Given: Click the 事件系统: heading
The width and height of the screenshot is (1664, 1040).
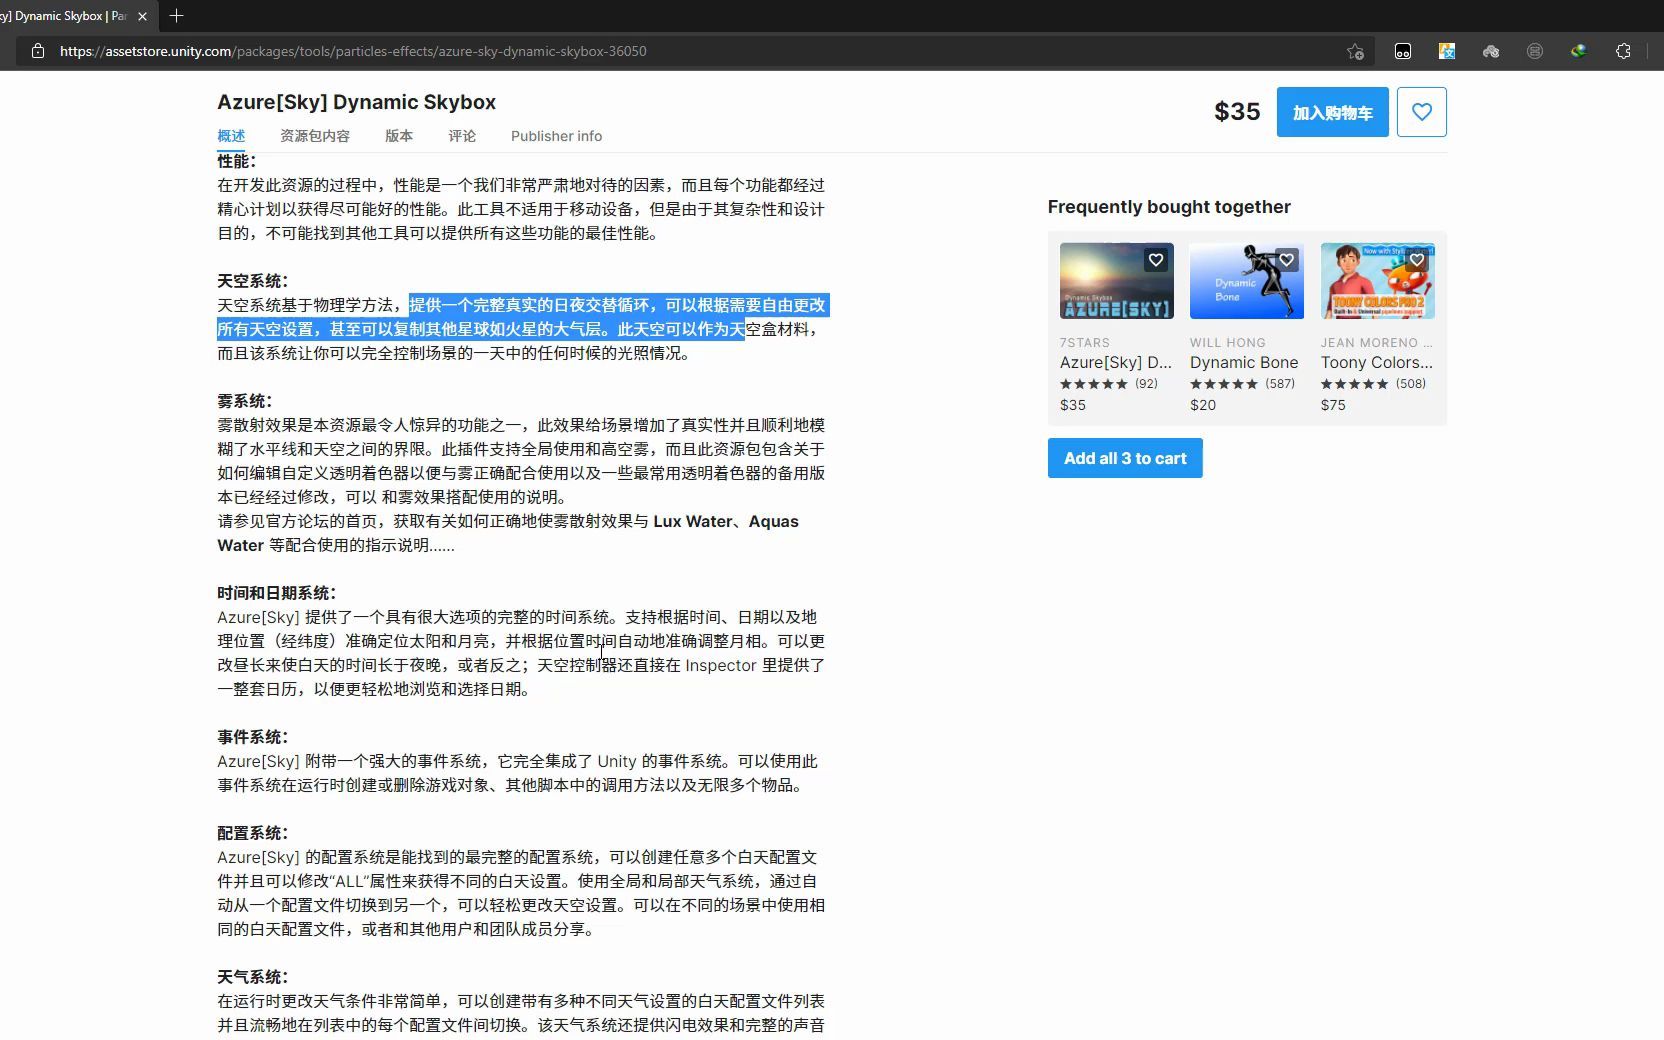Looking at the screenshot, I should (253, 737).
